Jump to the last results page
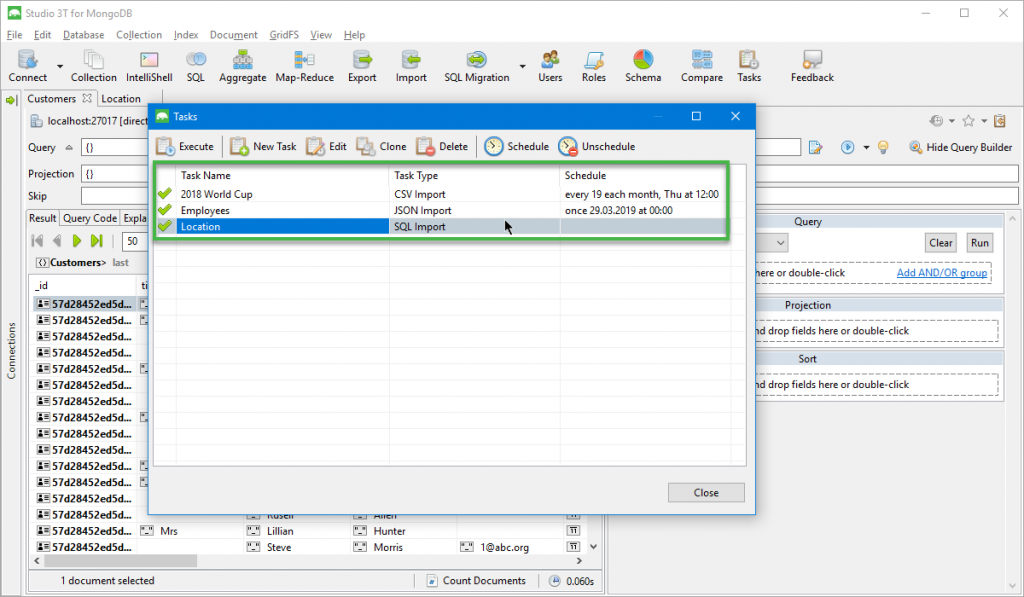Viewport: 1024px width, 597px height. coord(97,241)
